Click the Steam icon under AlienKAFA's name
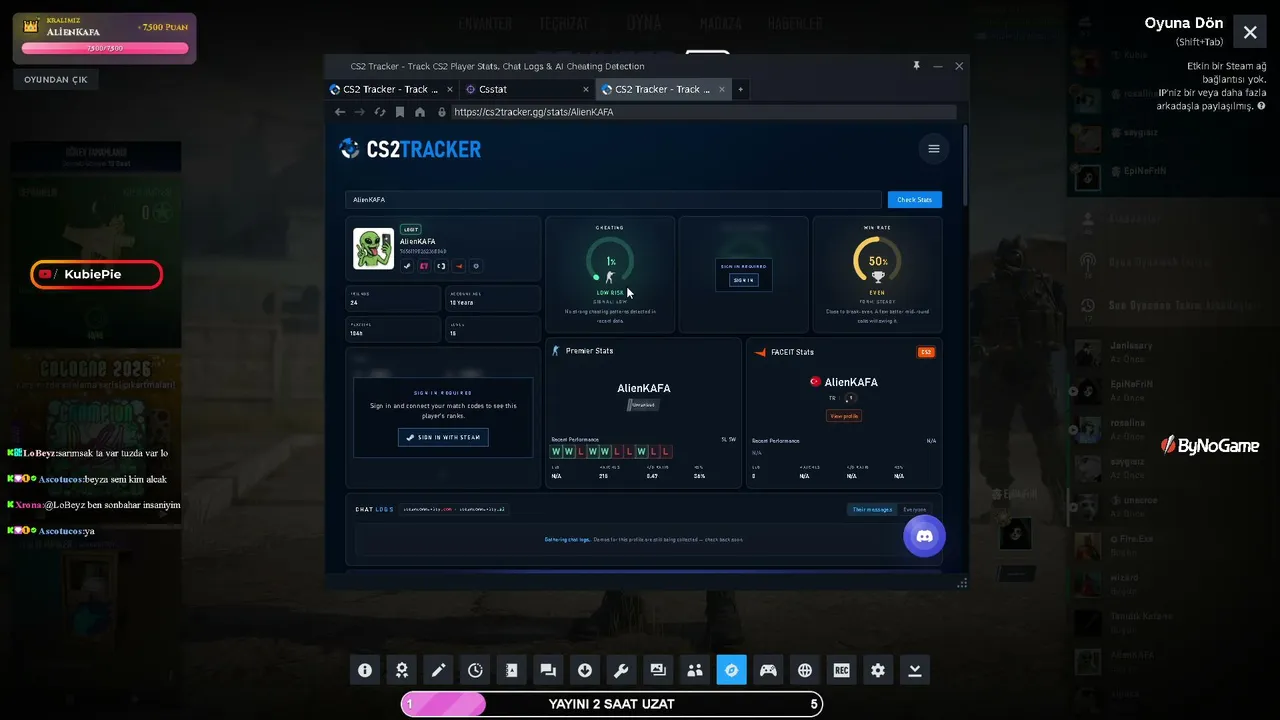This screenshot has width=1280, height=720. tap(407, 266)
